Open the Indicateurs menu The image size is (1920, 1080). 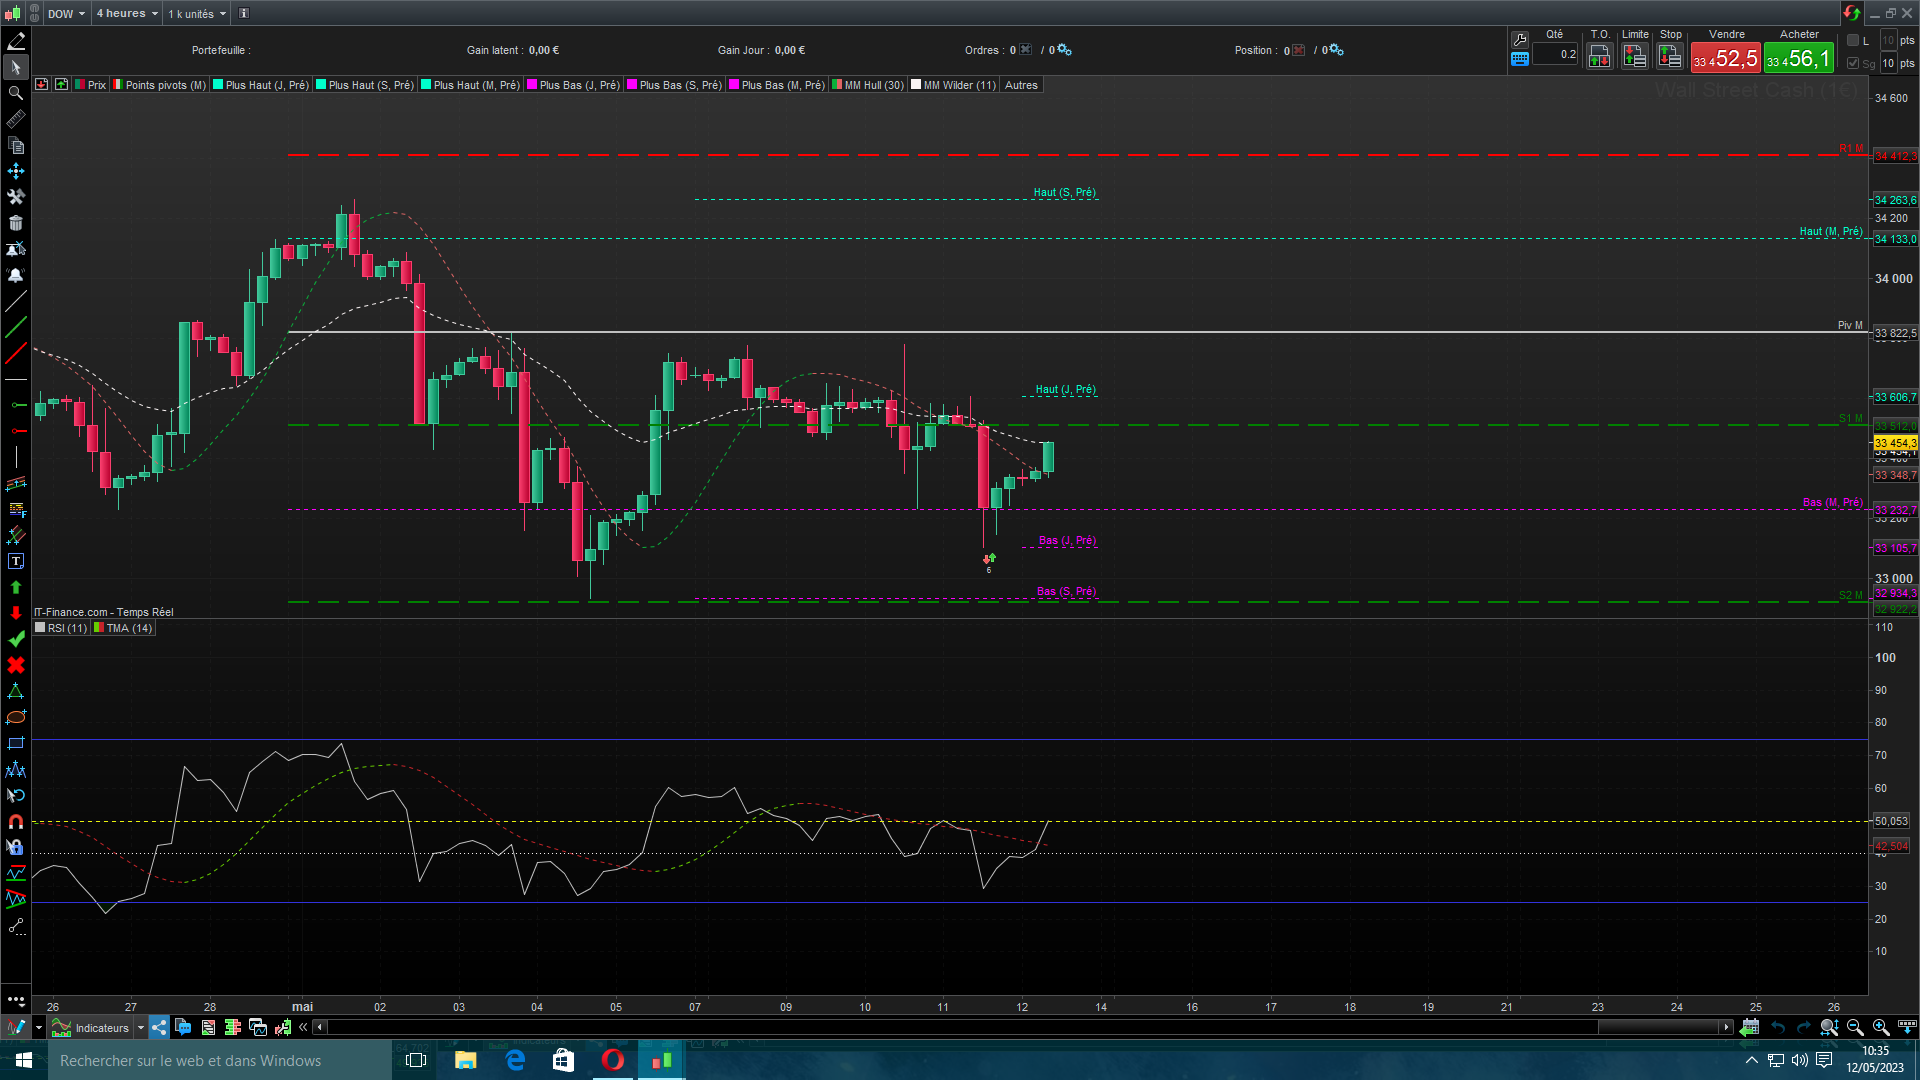coord(101,1028)
